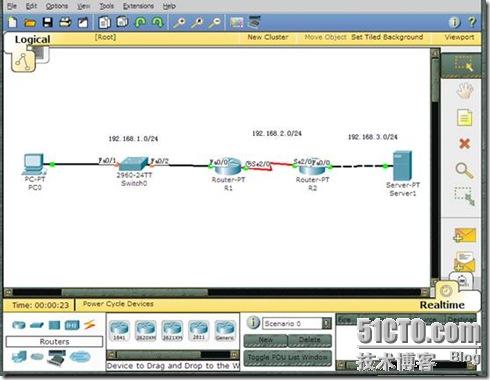Click the Print icon in toolbar
The image size is (490, 380).
pyautogui.click(x=65, y=22)
